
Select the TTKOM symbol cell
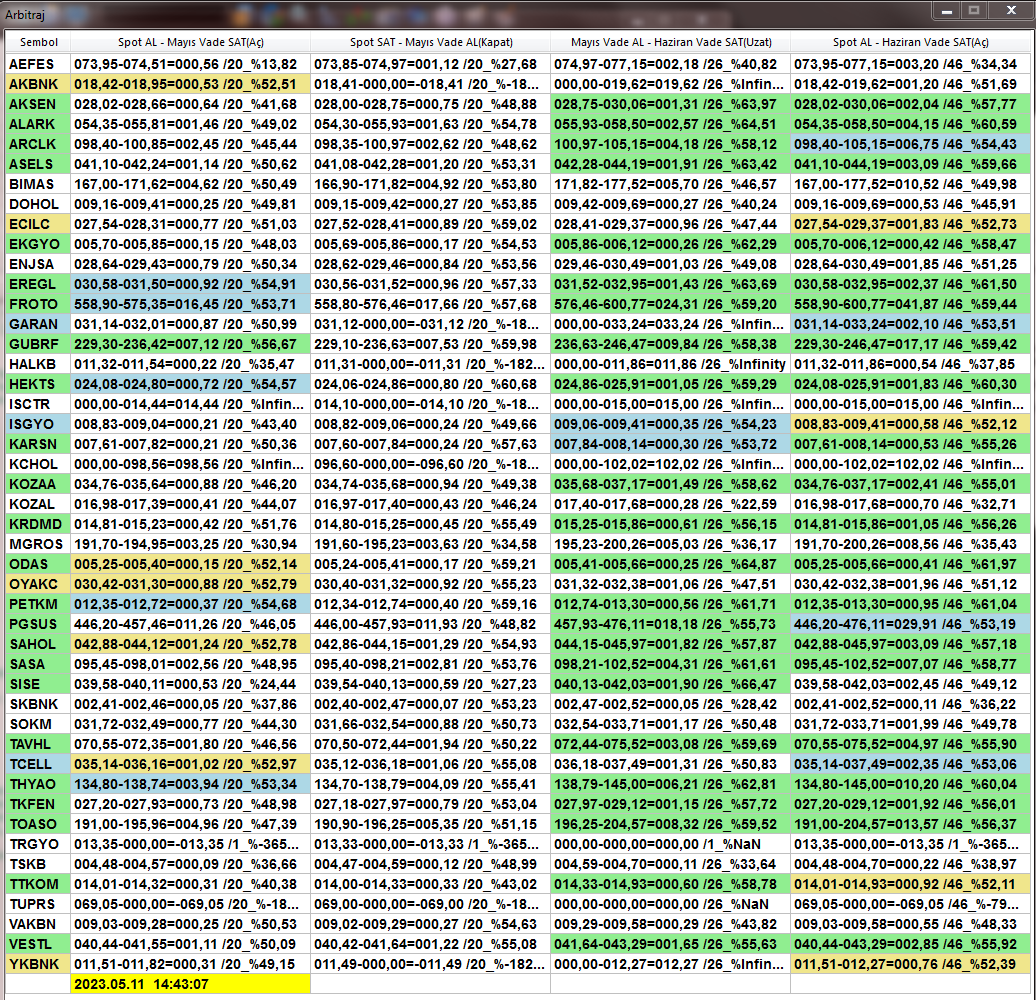(x=38, y=884)
